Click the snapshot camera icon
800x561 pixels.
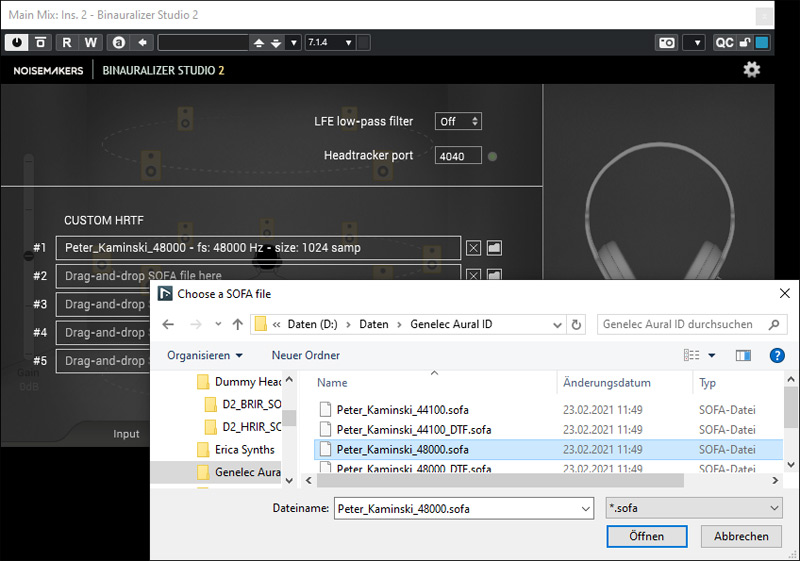coord(666,42)
